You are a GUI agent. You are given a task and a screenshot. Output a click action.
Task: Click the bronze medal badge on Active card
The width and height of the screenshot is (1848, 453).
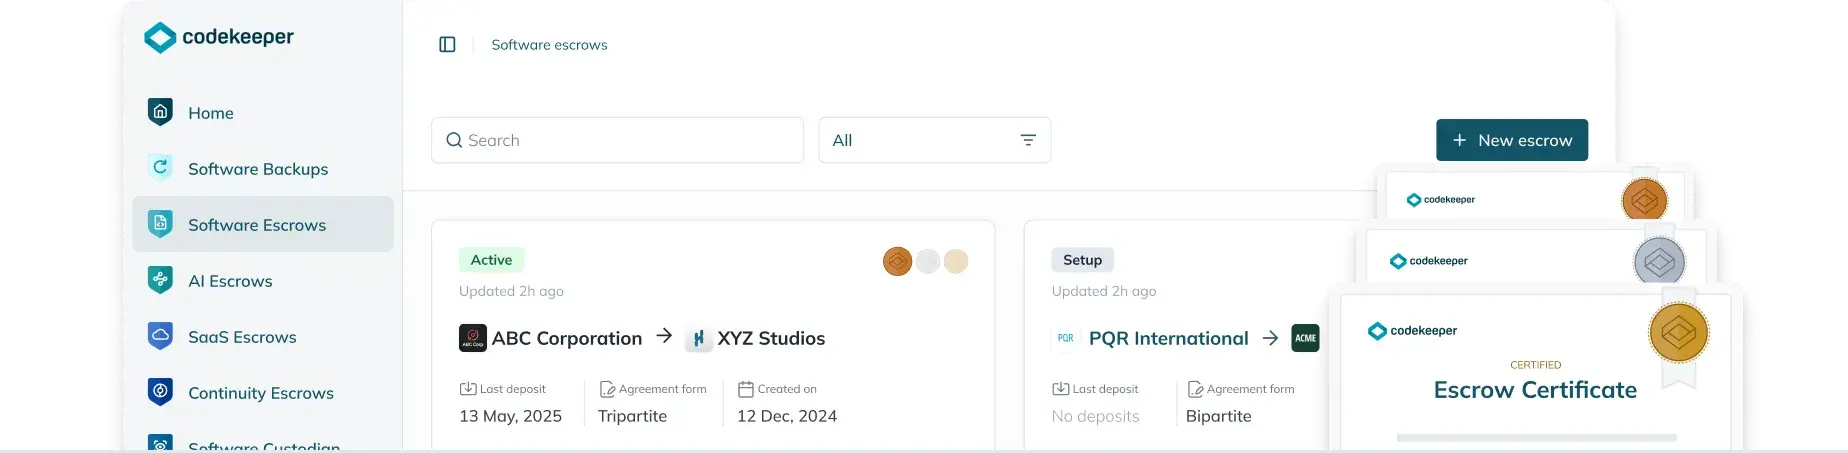[x=897, y=261]
